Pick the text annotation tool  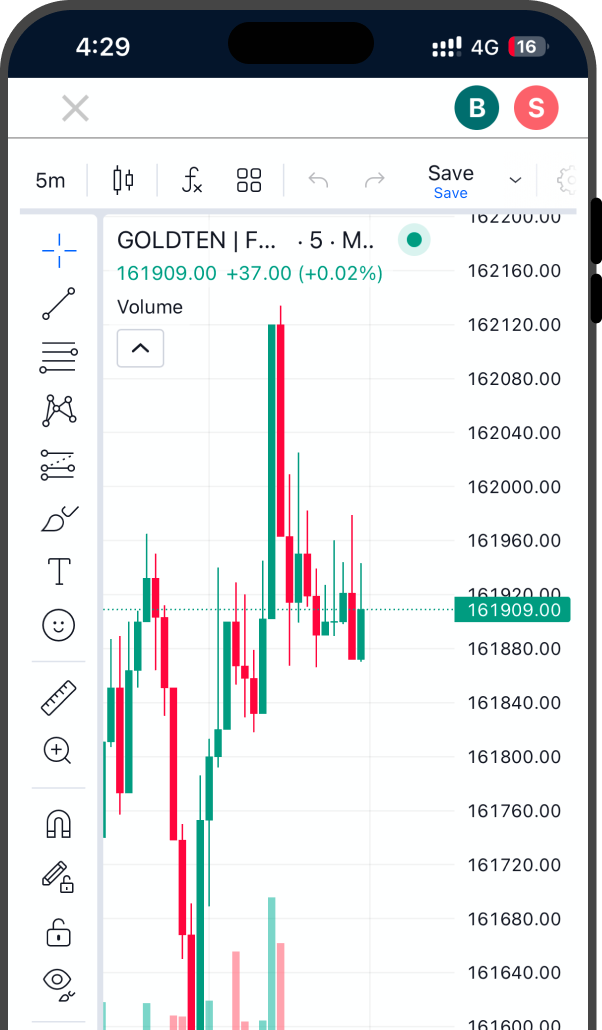point(59,571)
